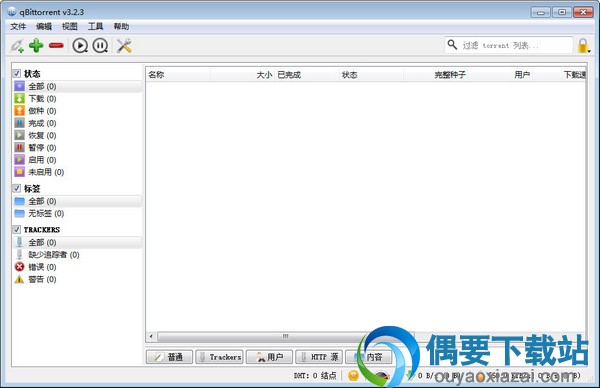Switch to the HTTP 源 tab

(x=319, y=357)
